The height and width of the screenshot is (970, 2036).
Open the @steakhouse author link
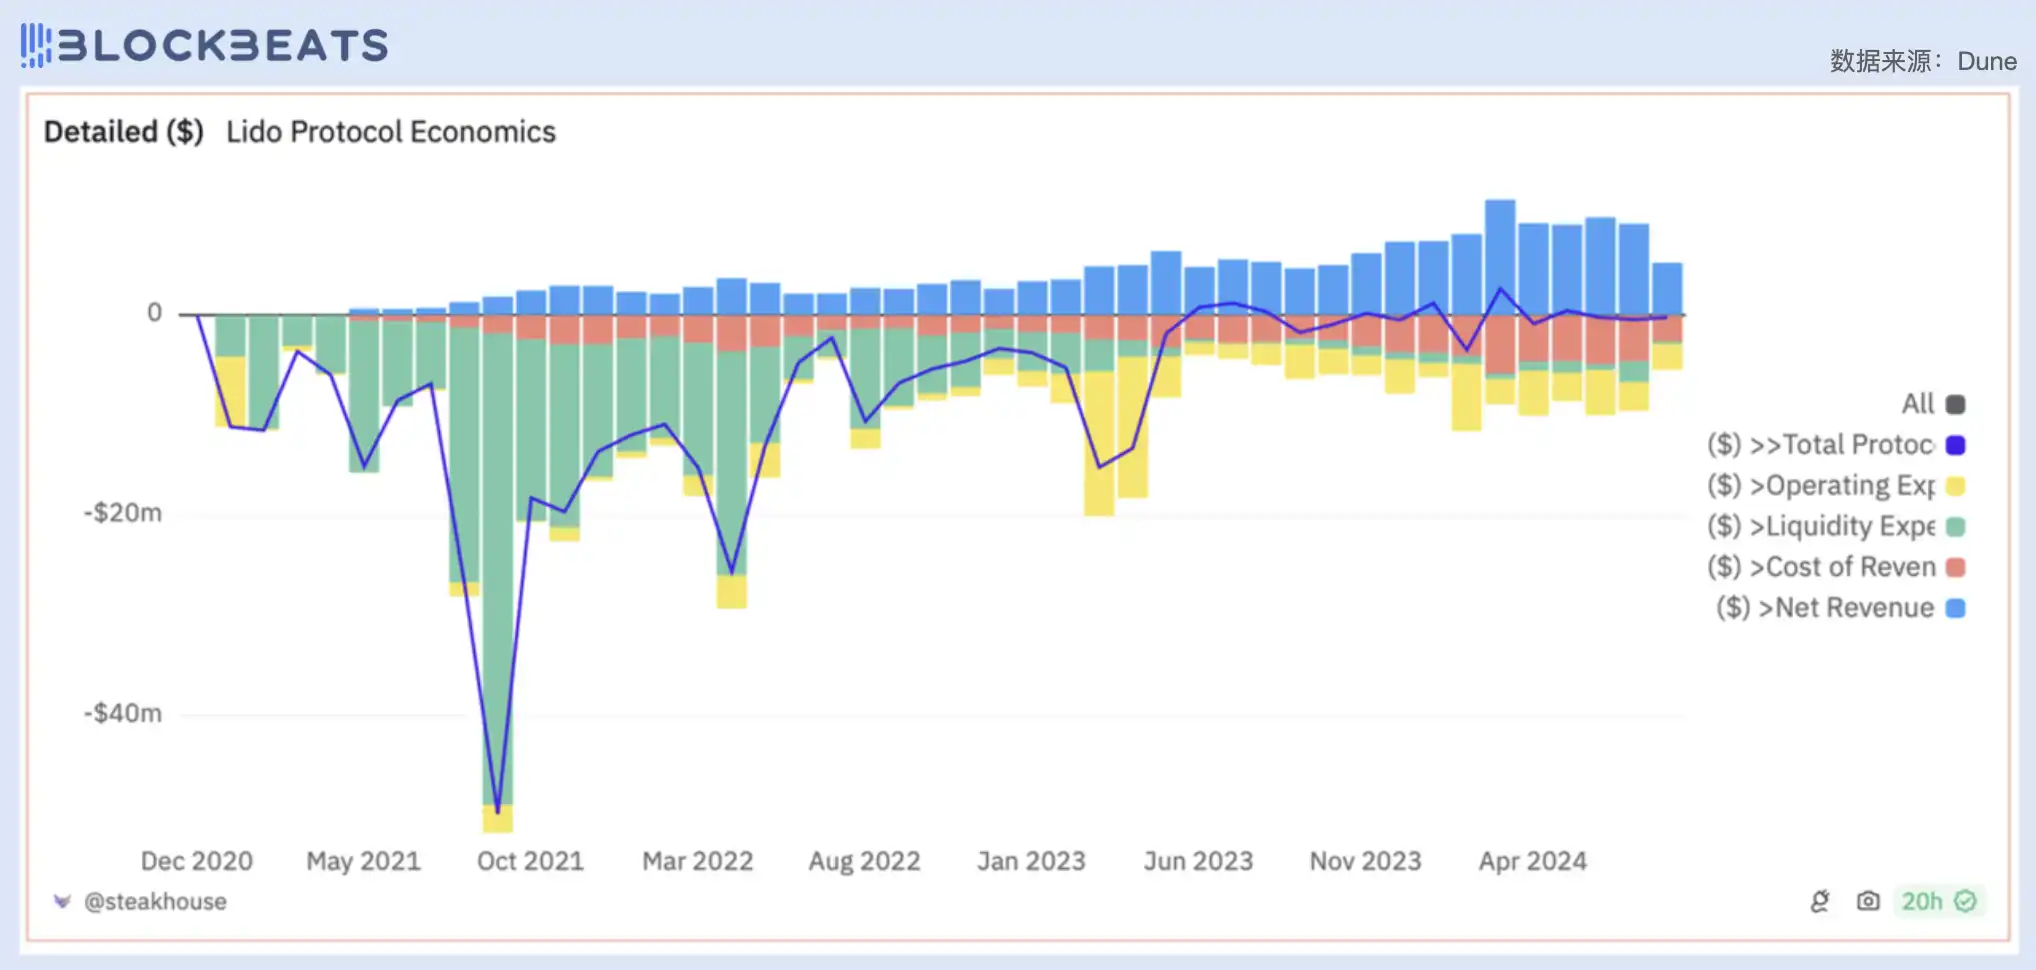155,901
